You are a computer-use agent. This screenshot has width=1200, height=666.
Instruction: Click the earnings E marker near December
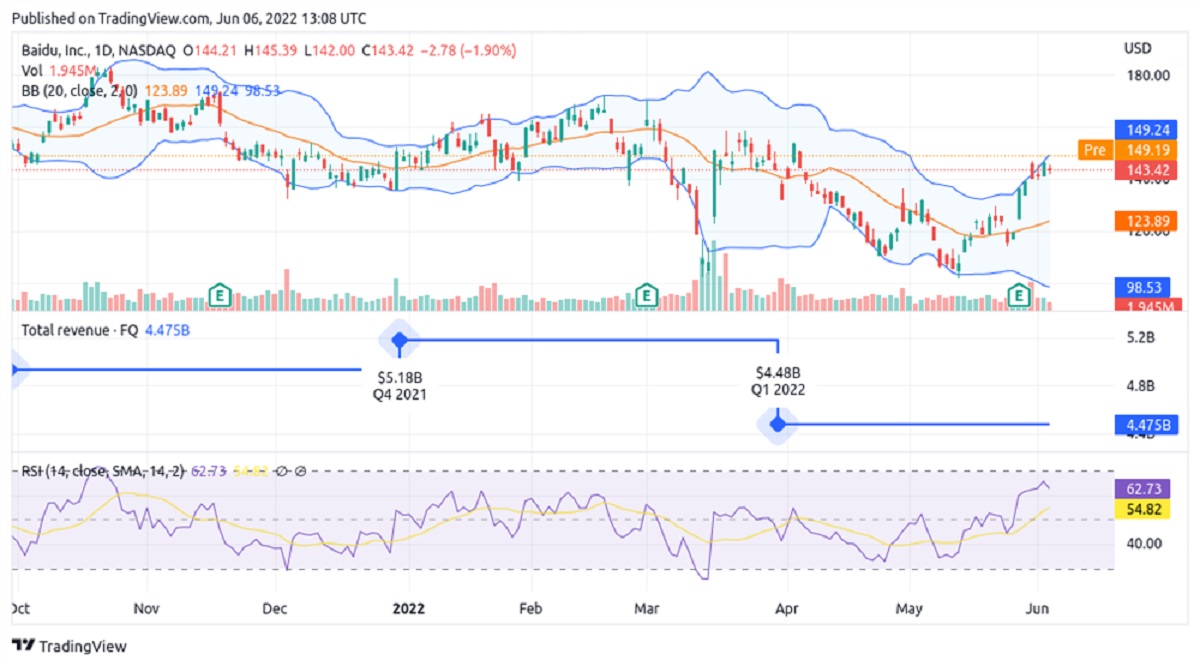(x=220, y=295)
